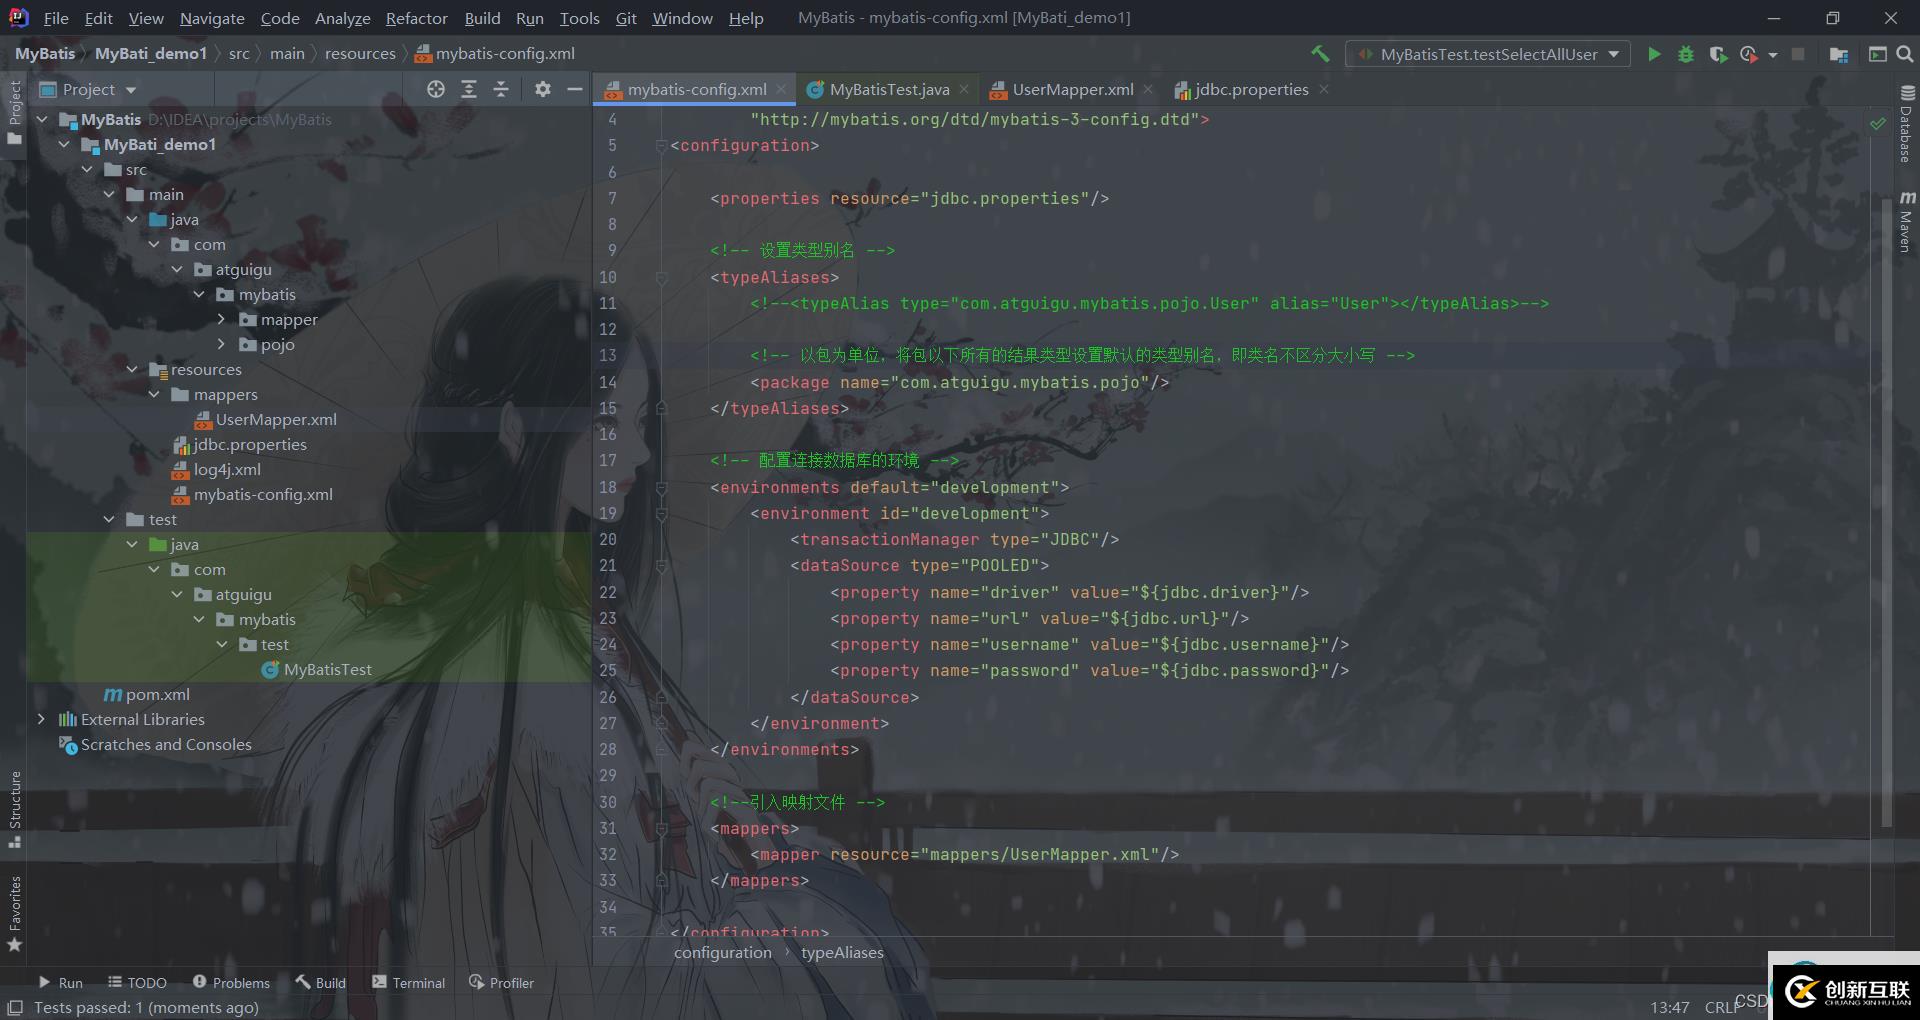
Task: Open the Profiler tool window at bottom
Action: point(501,983)
